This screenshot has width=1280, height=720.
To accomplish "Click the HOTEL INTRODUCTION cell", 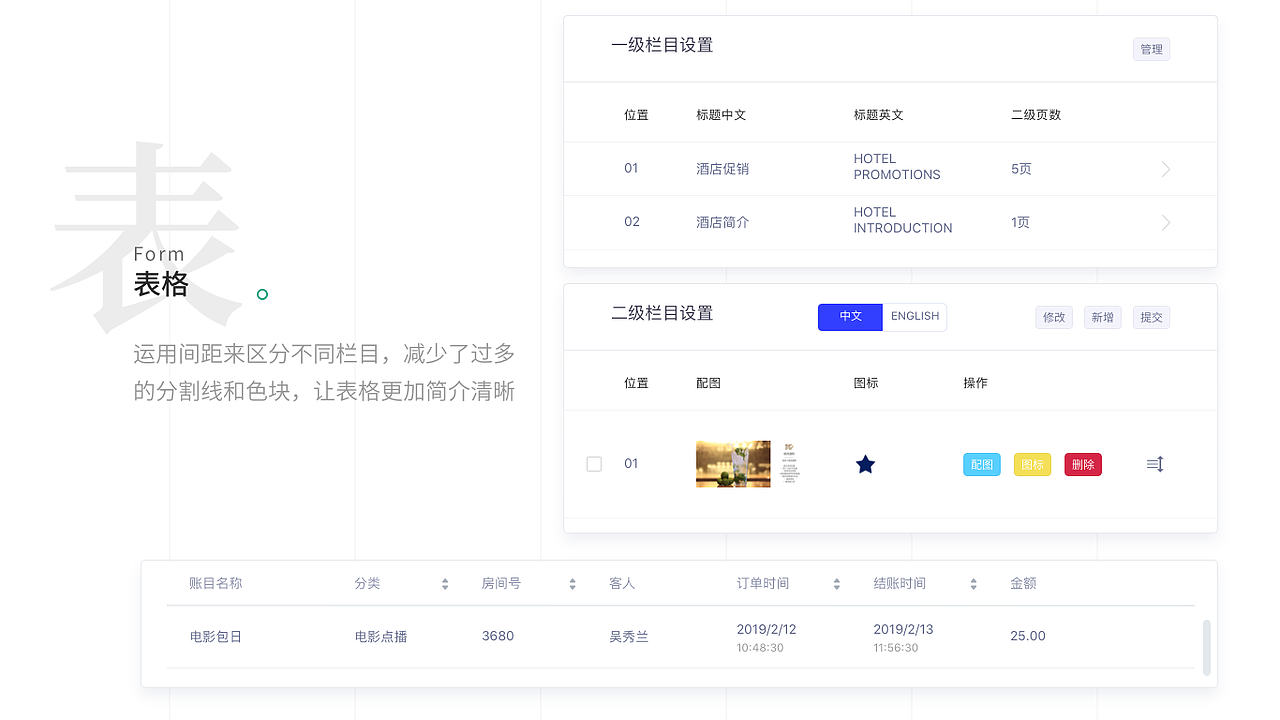I will pyautogui.click(x=903, y=220).
